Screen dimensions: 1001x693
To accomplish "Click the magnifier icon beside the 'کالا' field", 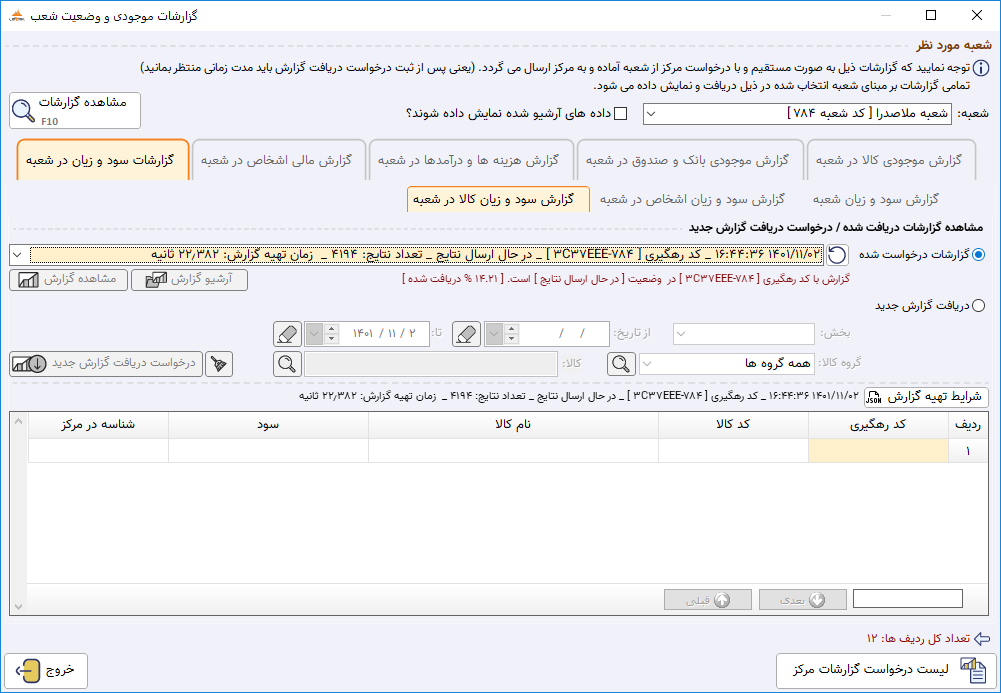I will (x=287, y=364).
